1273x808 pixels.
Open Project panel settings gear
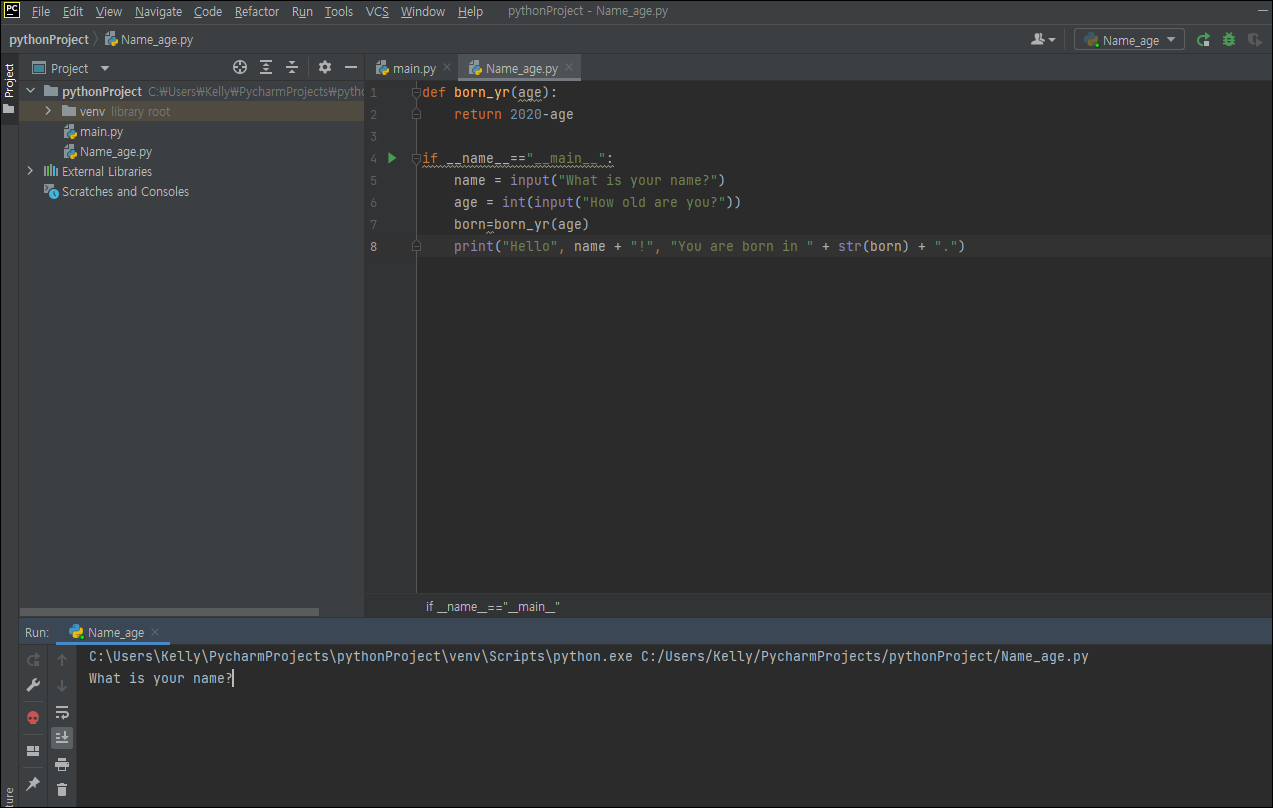[324, 68]
